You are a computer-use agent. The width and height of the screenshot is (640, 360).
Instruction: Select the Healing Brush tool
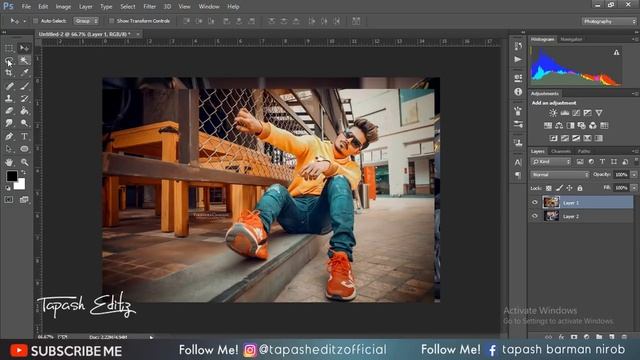(x=9, y=86)
